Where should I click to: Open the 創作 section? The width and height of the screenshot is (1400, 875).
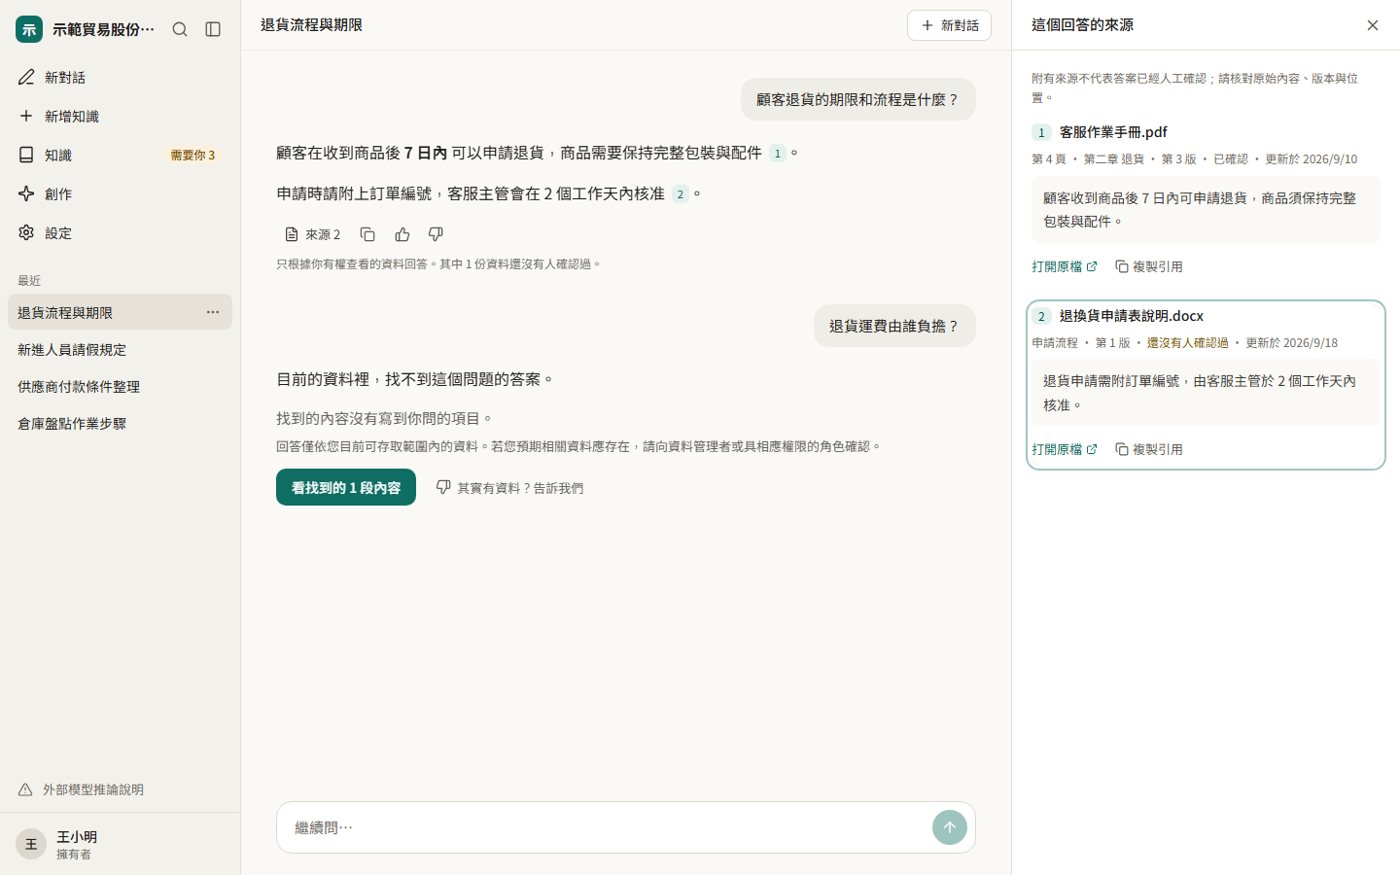[120, 194]
